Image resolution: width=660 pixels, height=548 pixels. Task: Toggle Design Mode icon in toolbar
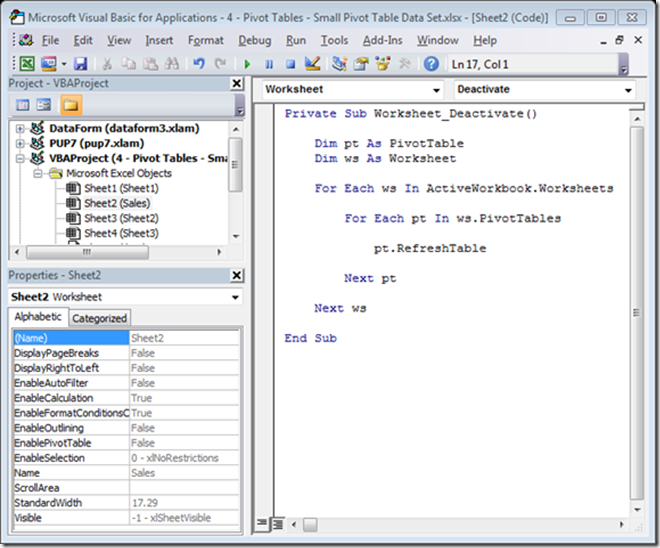(312, 63)
